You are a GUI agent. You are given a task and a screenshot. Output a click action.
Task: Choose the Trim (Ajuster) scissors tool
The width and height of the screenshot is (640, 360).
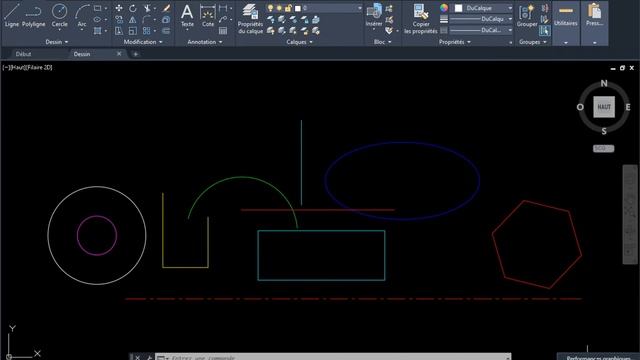[x=147, y=8]
